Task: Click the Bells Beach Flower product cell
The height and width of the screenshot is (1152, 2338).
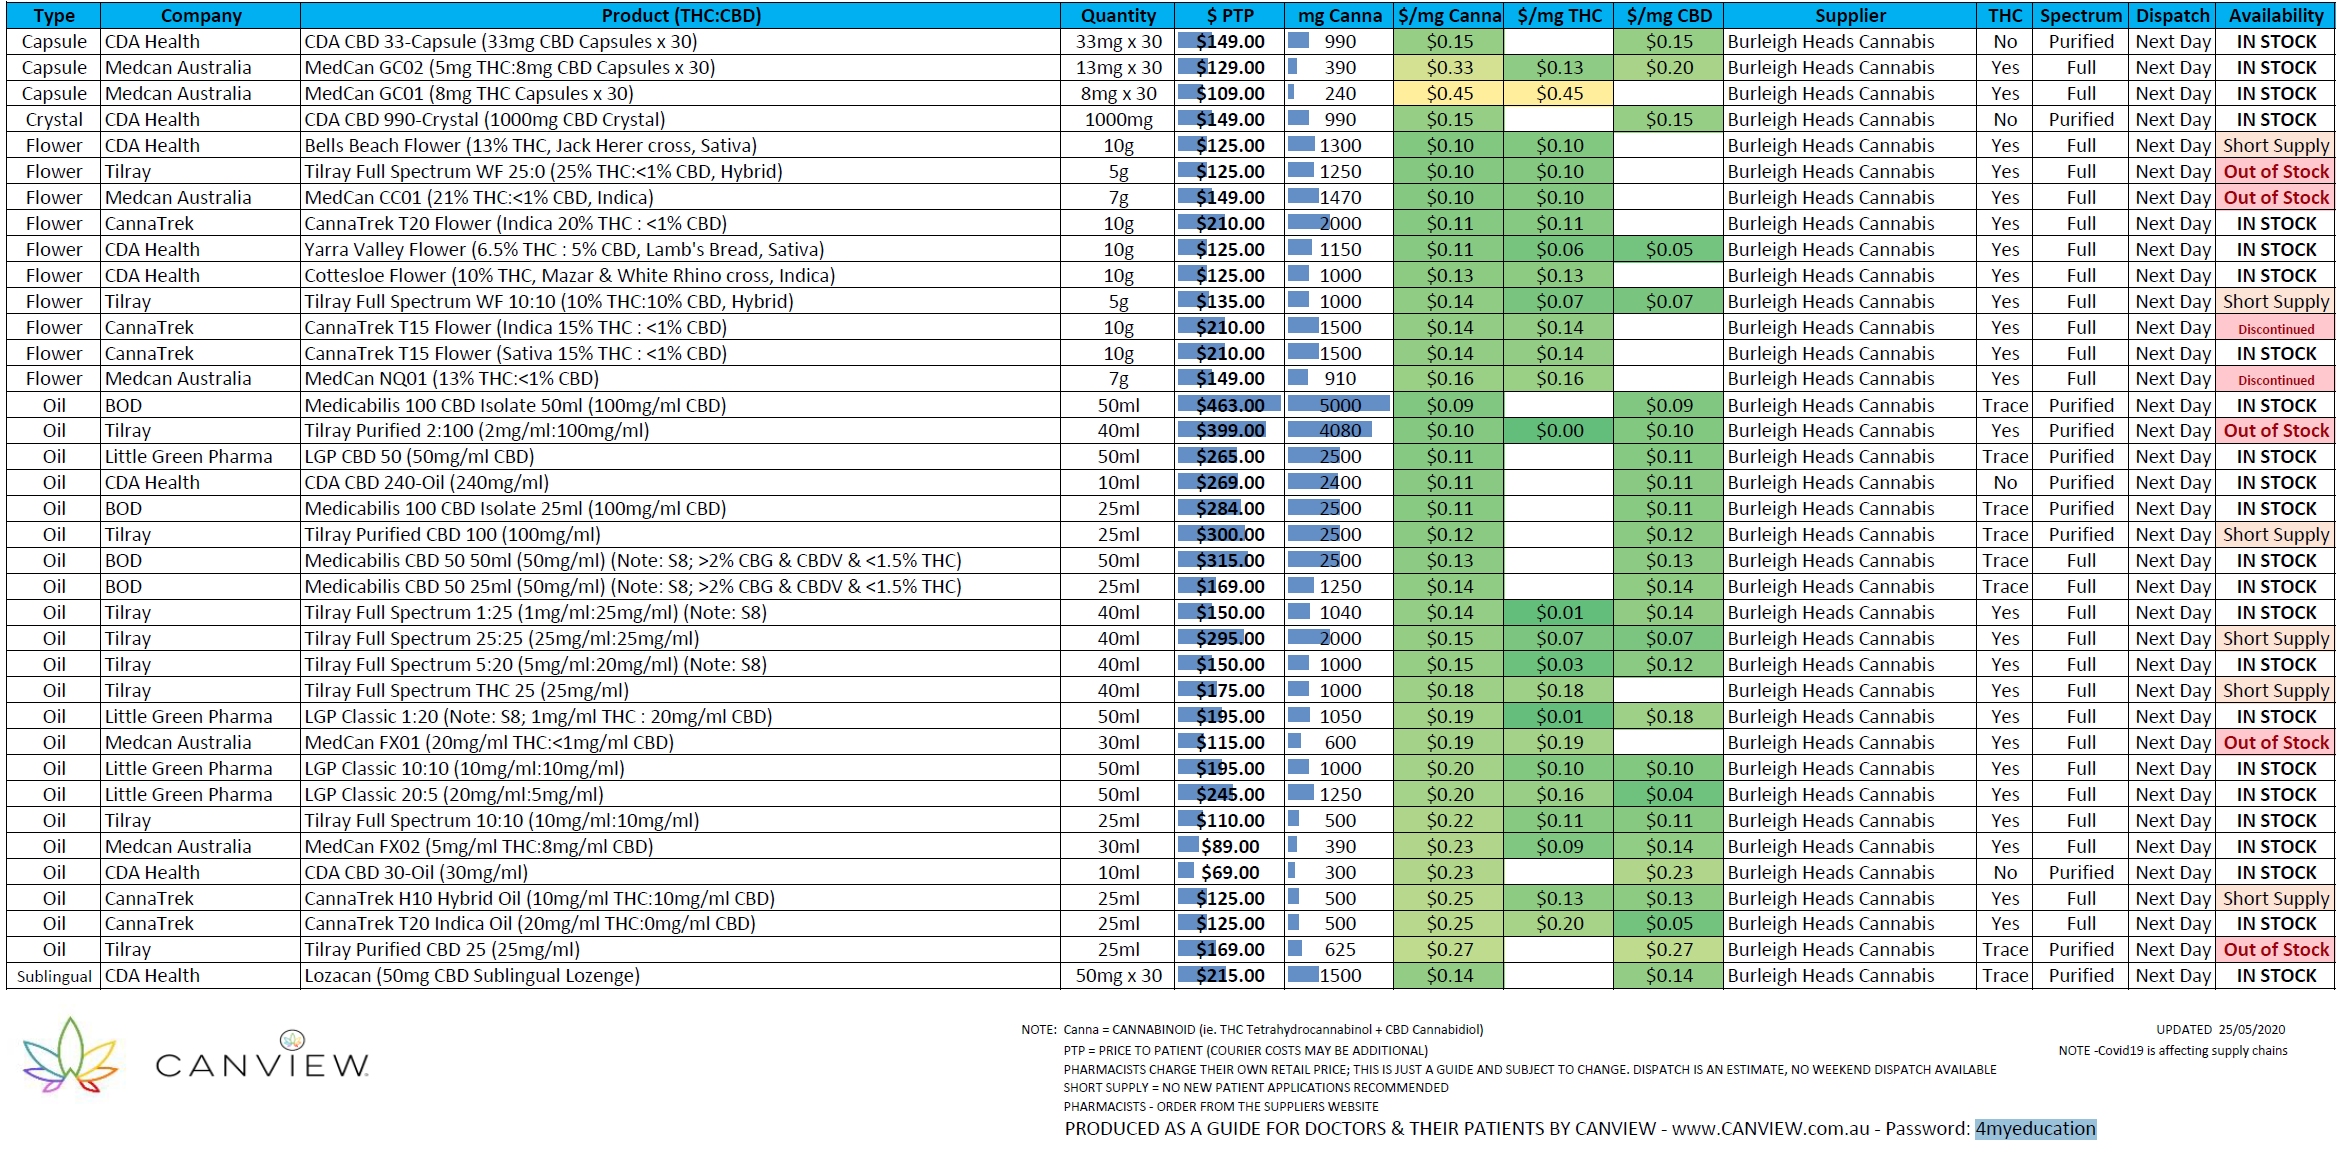Action: click(681, 146)
